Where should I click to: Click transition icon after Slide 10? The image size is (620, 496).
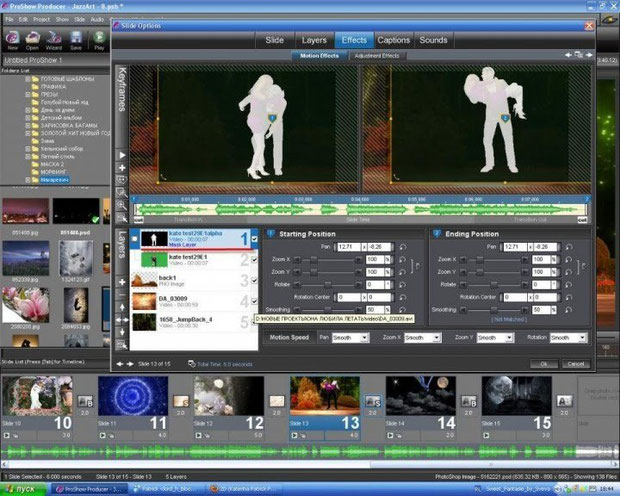(x=85, y=401)
